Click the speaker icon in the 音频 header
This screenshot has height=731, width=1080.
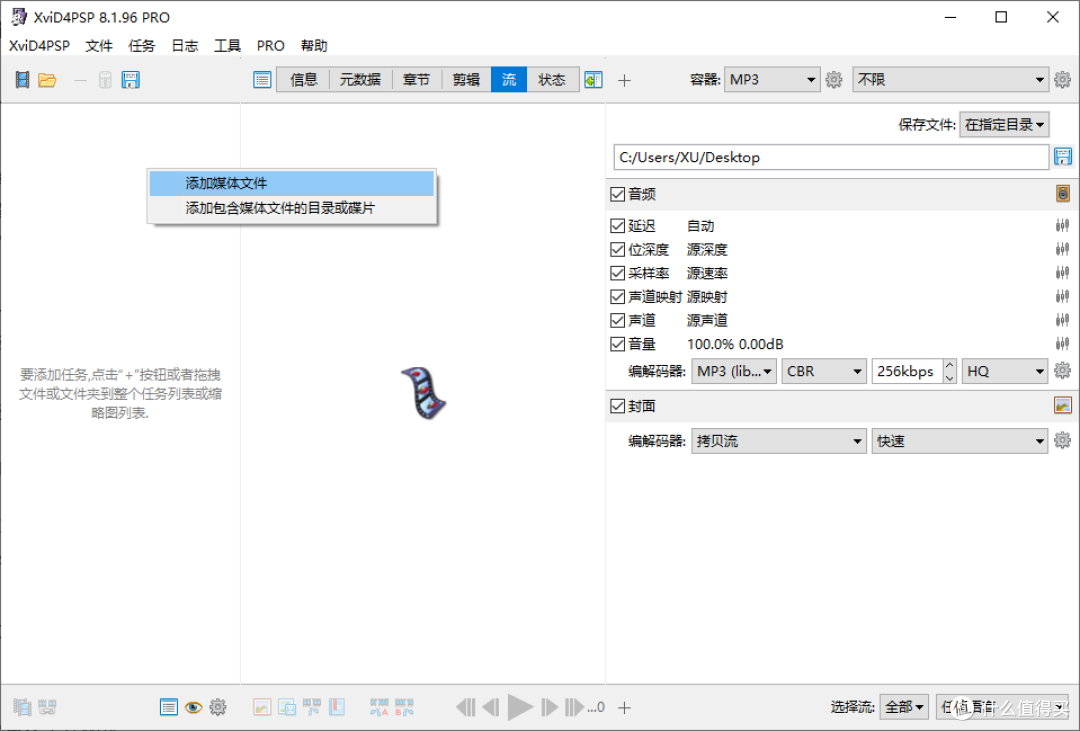[x=1063, y=194]
